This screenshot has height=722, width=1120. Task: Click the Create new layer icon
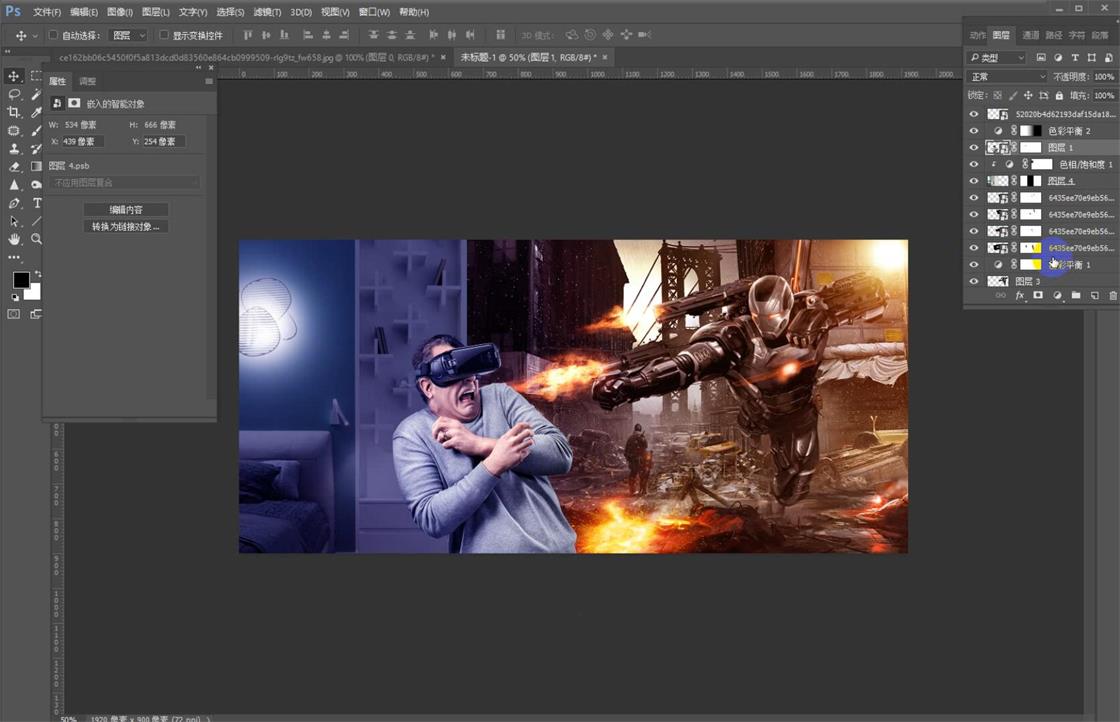point(1093,295)
